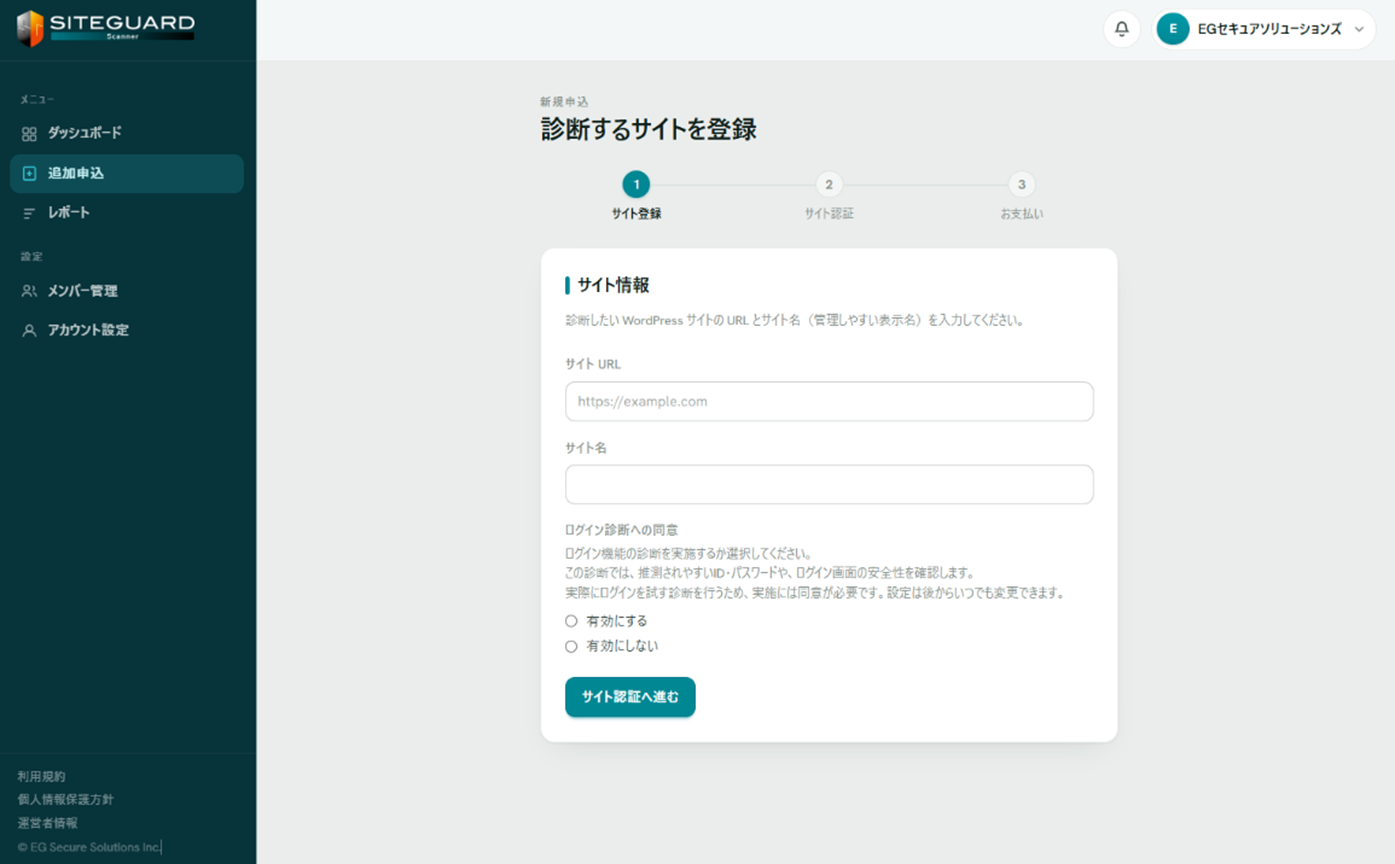Image resolution: width=1395 pixels, height=864 pixels.
Task: Click the ログイン診断への同意 label
Action: tap(623, 530)
